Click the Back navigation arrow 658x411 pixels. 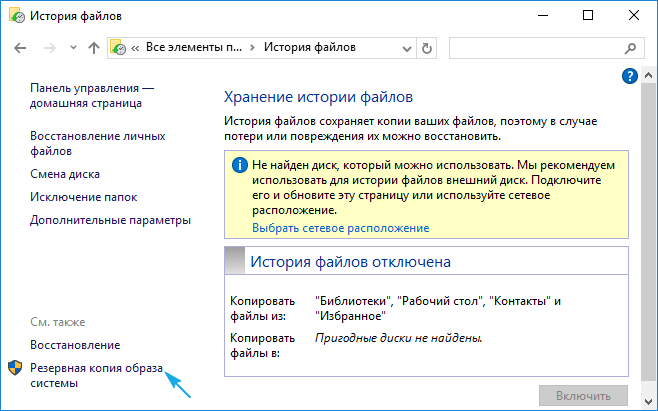(x=22, y=47)
